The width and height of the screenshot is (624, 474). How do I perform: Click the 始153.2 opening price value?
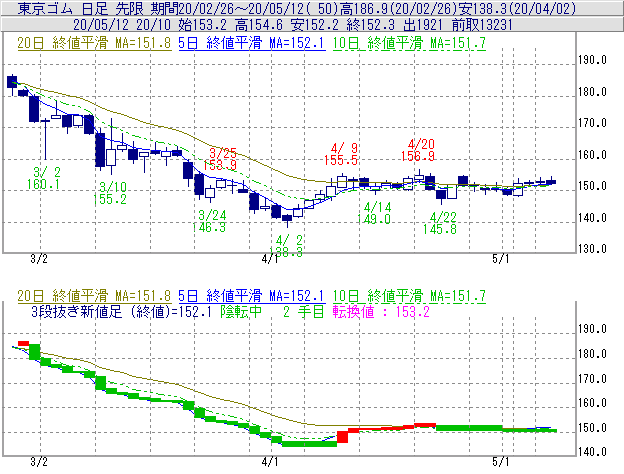pyautogui.click(x=203, y=25)
